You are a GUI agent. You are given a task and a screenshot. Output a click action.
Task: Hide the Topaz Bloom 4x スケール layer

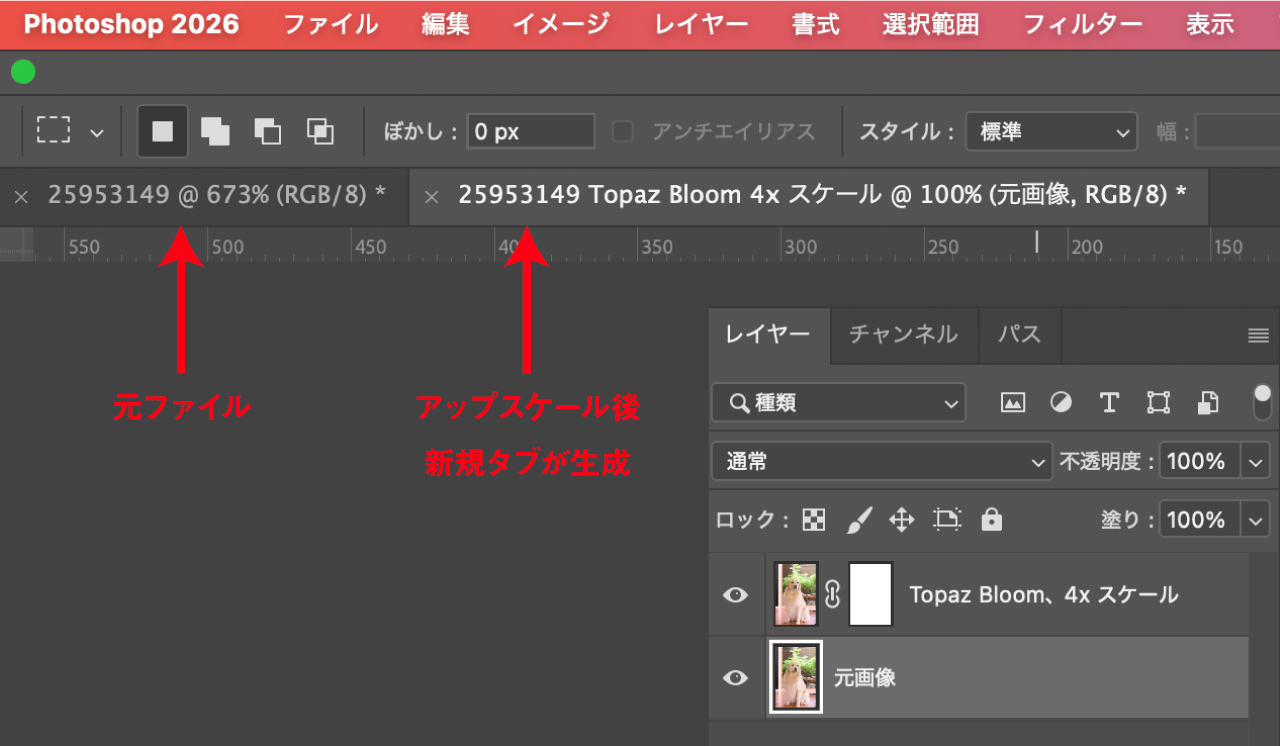click(735, 594)
